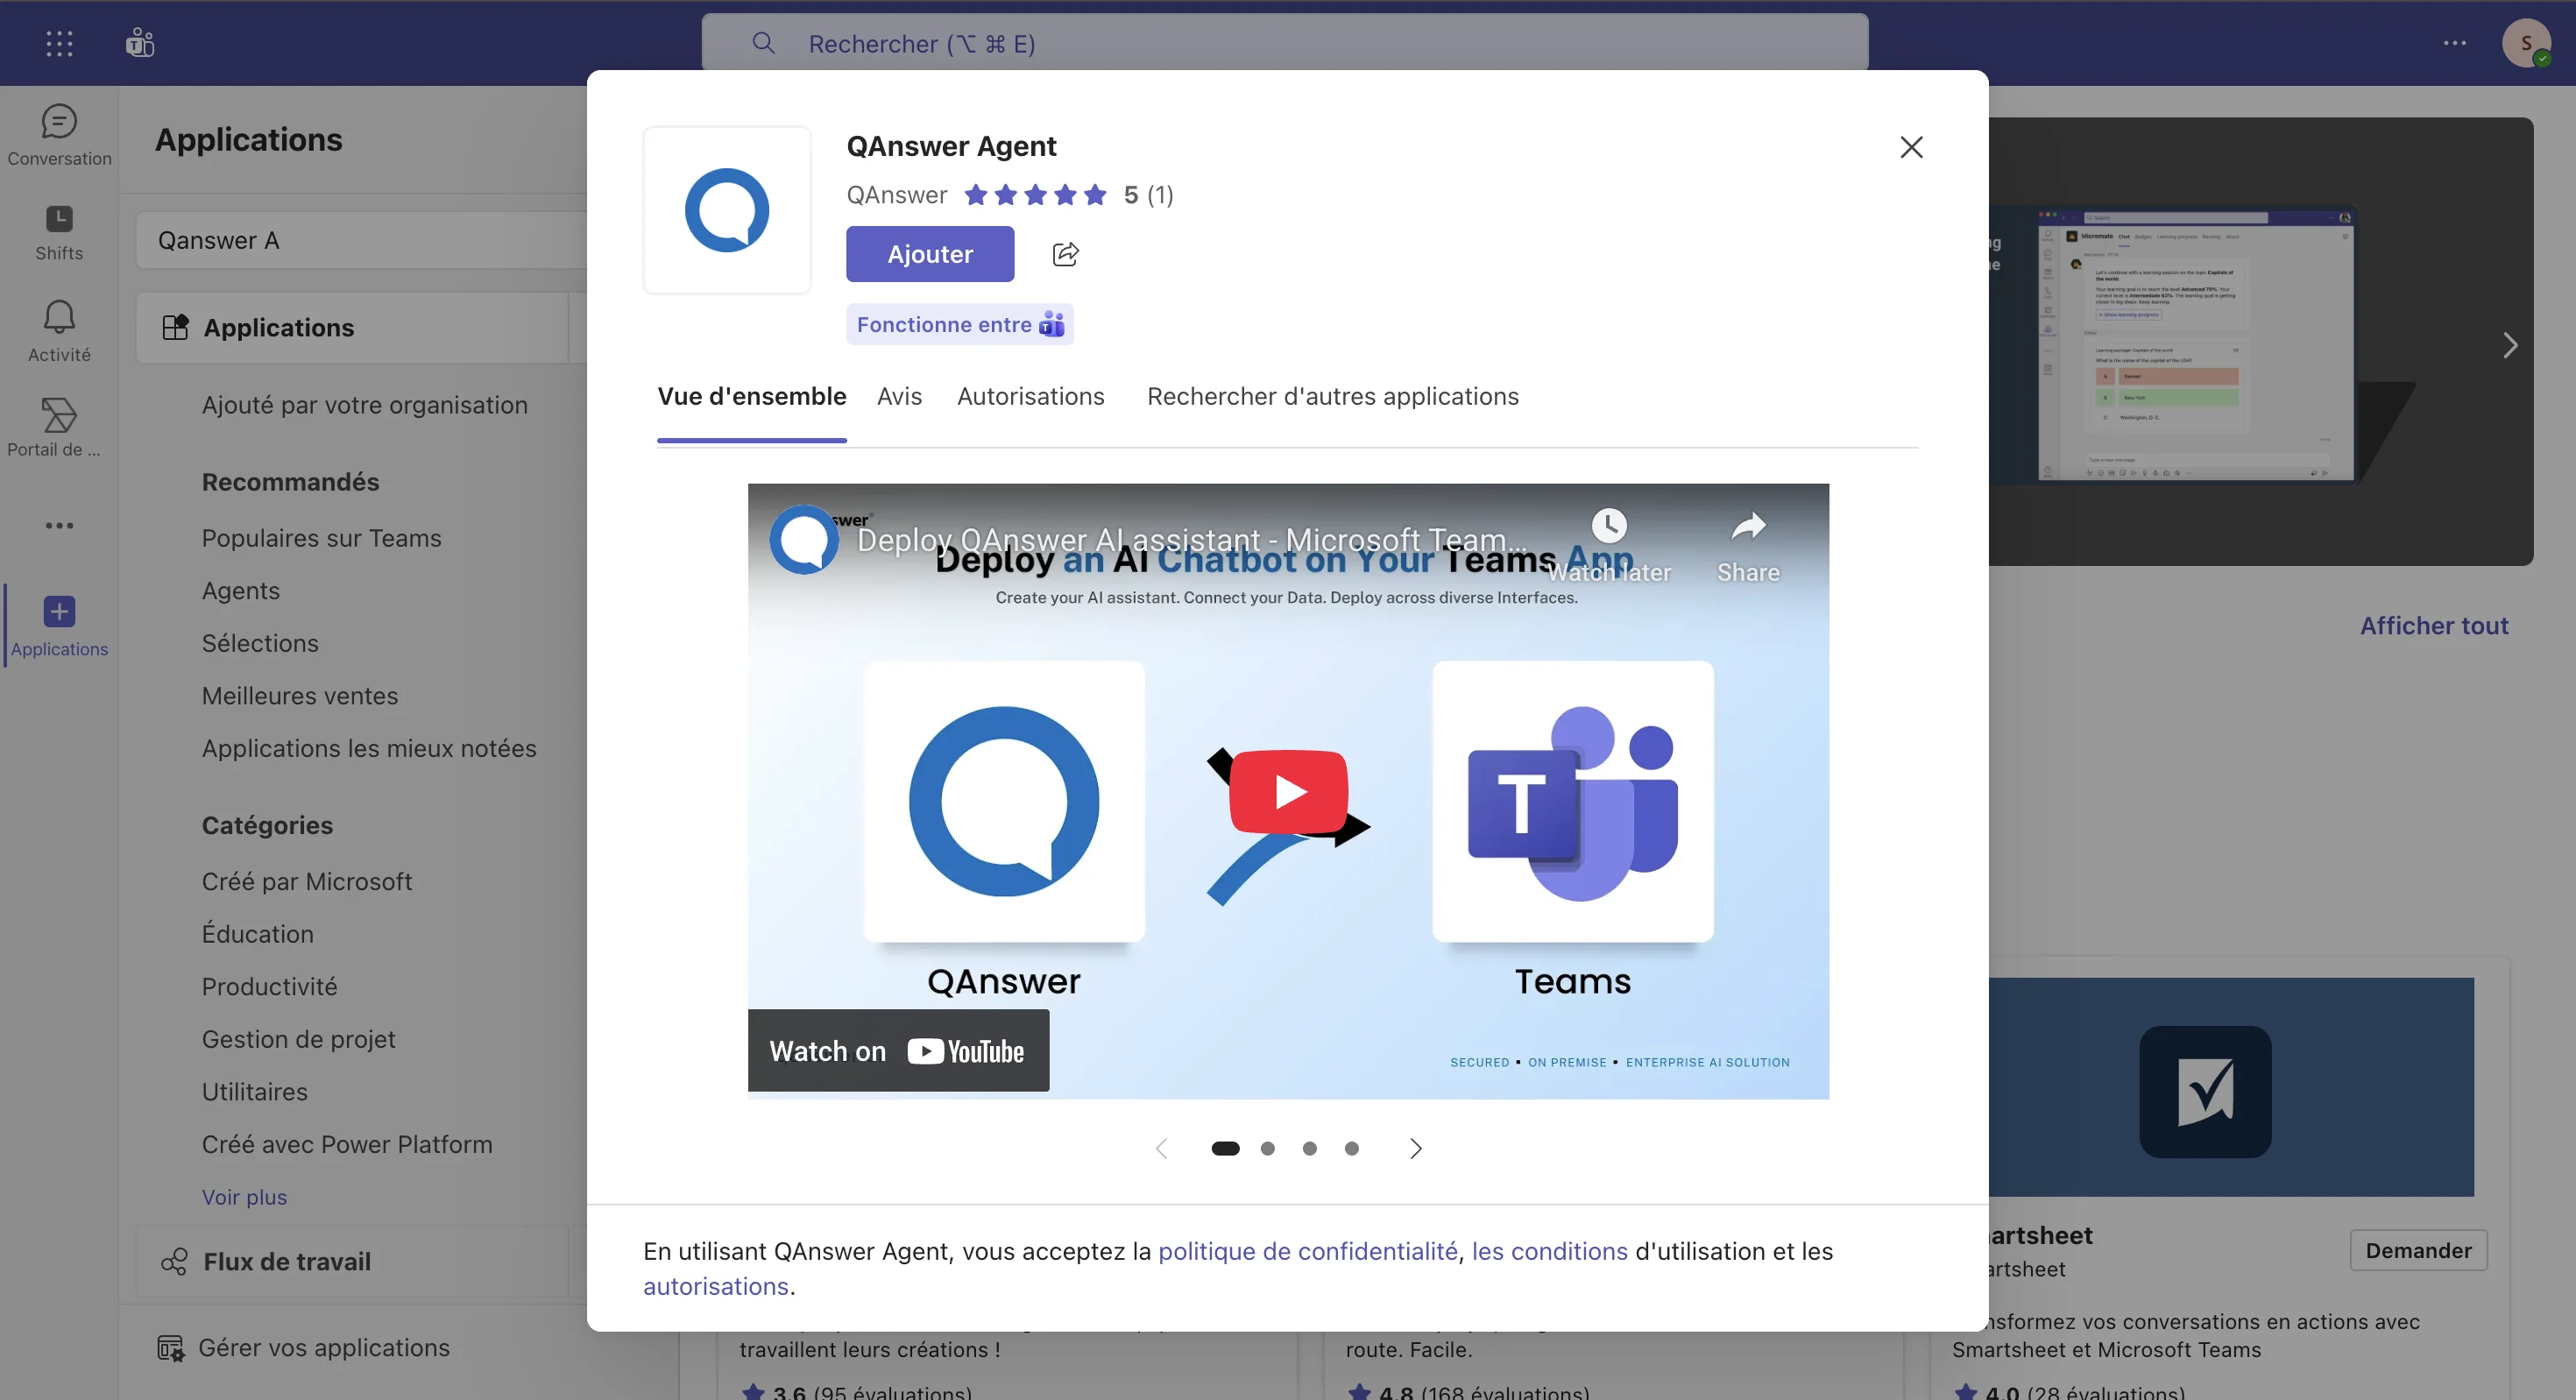This screenshot has height=1400, width=2576.
Task: Select the first carousel indicator
Action: [x=1225, y=1148]
